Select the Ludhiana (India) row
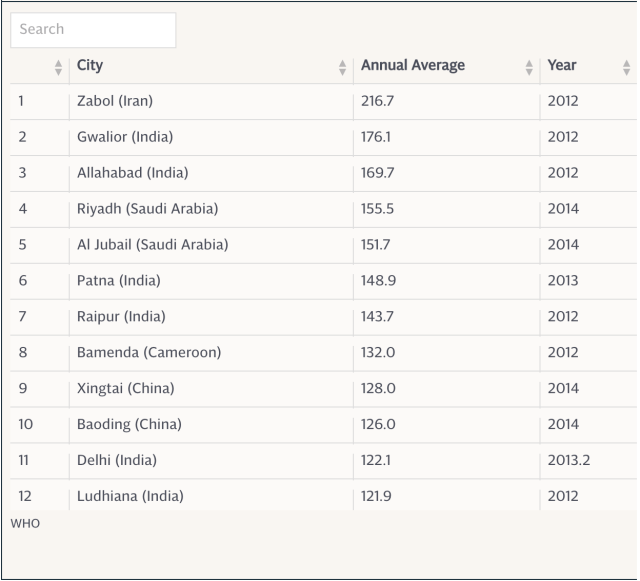Viewport: 640px width, 581px height. pyautogui.click(x=130, y=497)
